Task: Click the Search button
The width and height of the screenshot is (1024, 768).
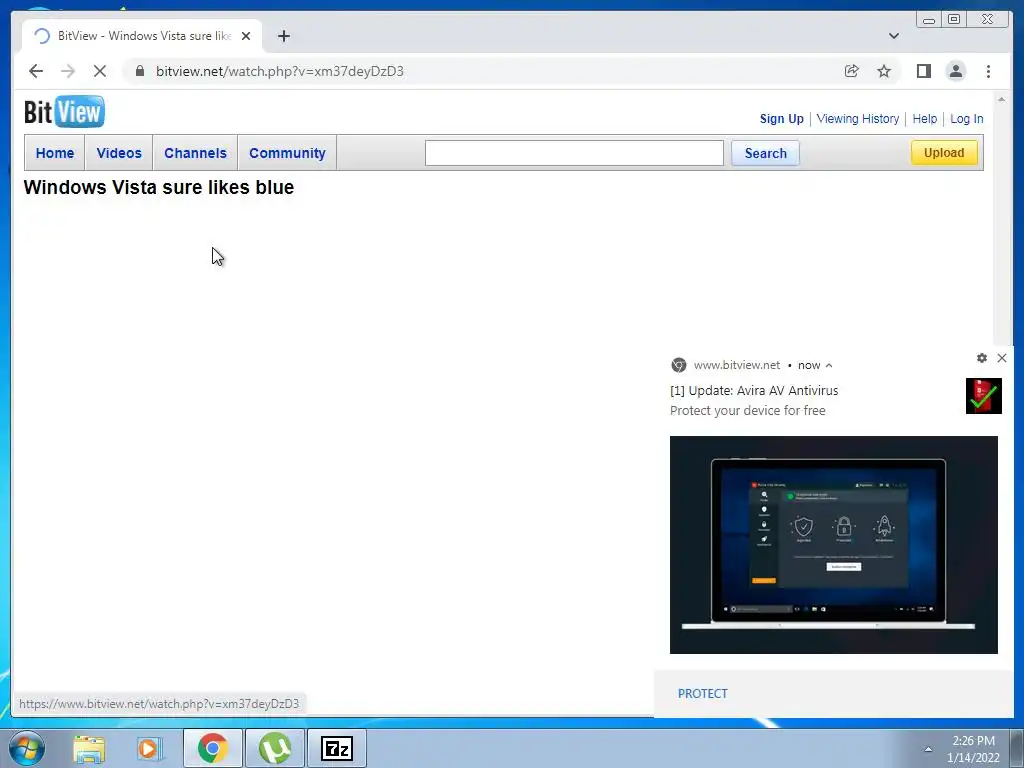Action: pyautogui.click(x=765, y=153)
